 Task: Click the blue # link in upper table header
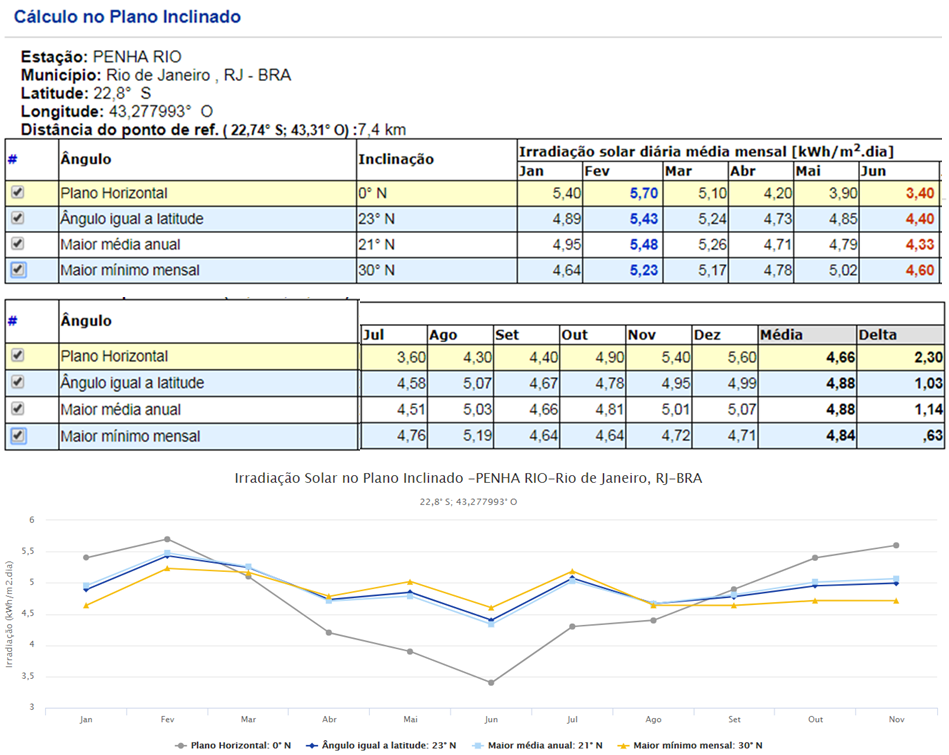(12, 158)
